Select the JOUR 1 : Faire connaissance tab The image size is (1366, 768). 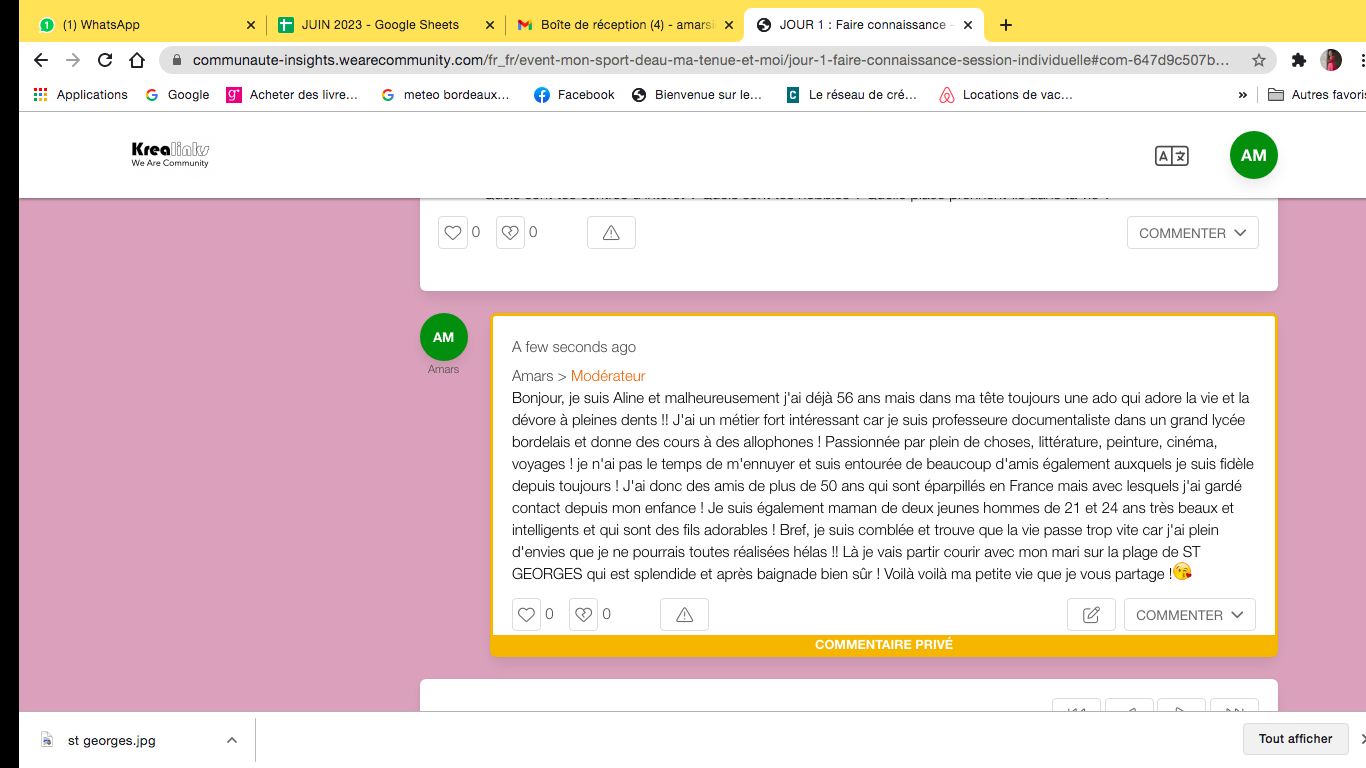coord(864,25)
